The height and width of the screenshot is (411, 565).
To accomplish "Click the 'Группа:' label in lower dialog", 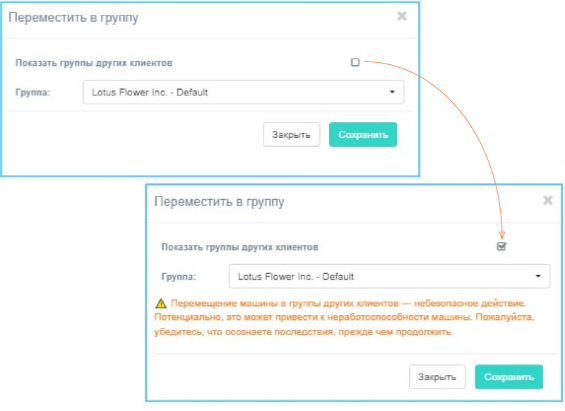I will [178, 277].
